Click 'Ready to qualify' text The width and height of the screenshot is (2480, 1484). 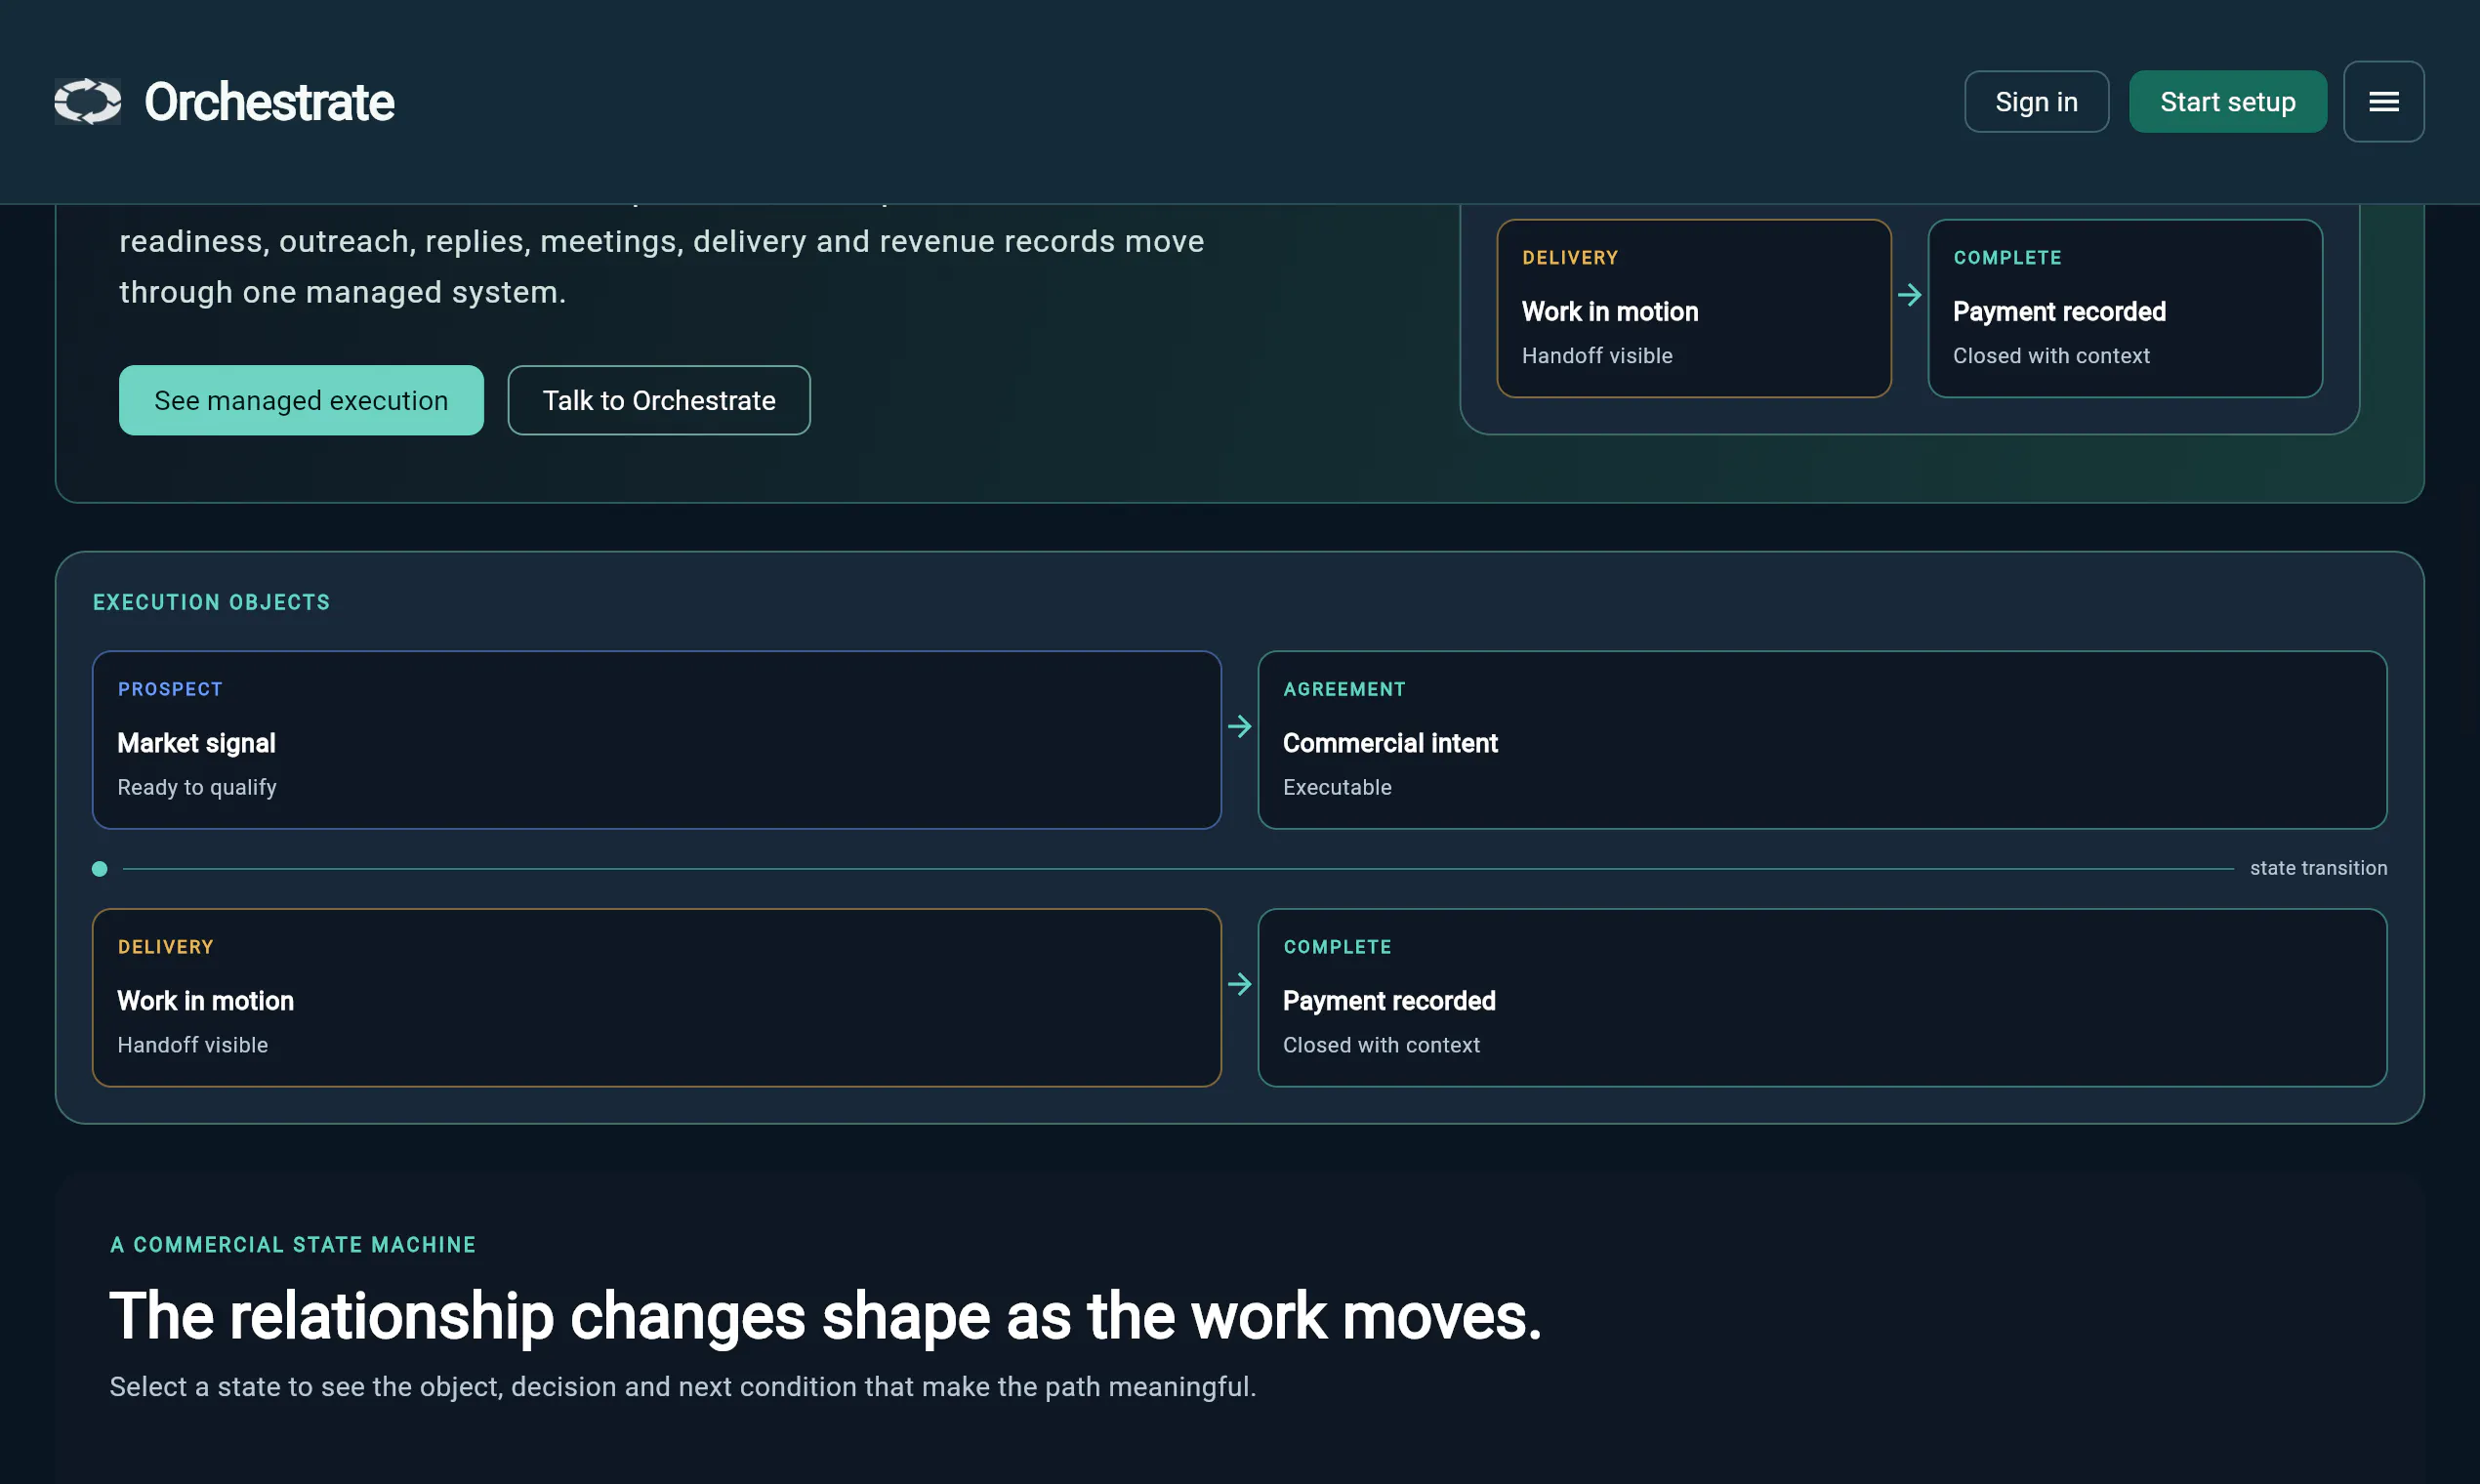pos(197,788)
